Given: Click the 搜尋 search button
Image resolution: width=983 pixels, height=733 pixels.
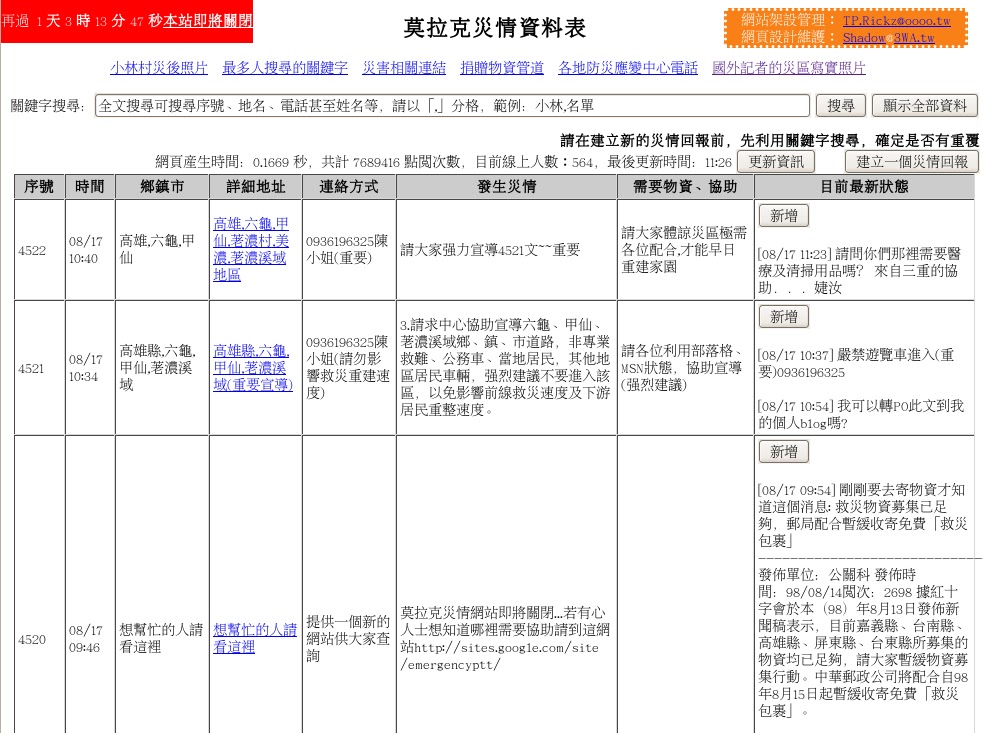Looking at the screenshot, I should (x=840, y=105).
